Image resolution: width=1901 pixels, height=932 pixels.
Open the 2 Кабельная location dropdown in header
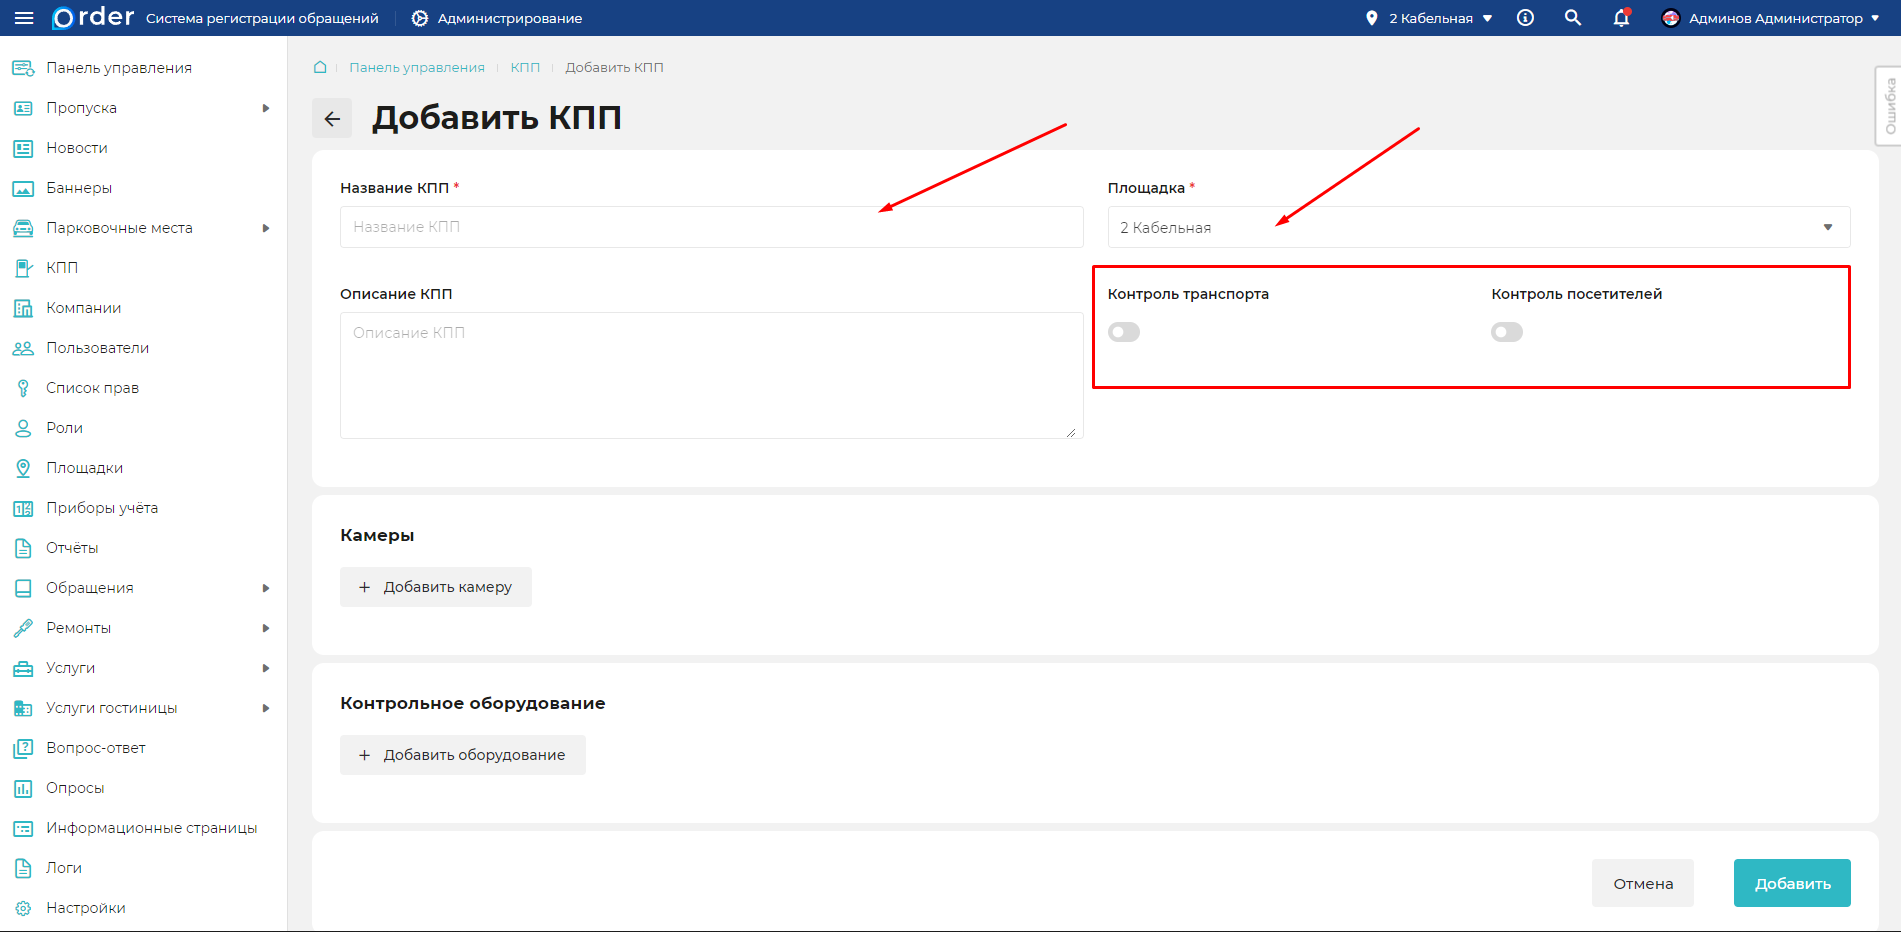[x=1430, y=18]
